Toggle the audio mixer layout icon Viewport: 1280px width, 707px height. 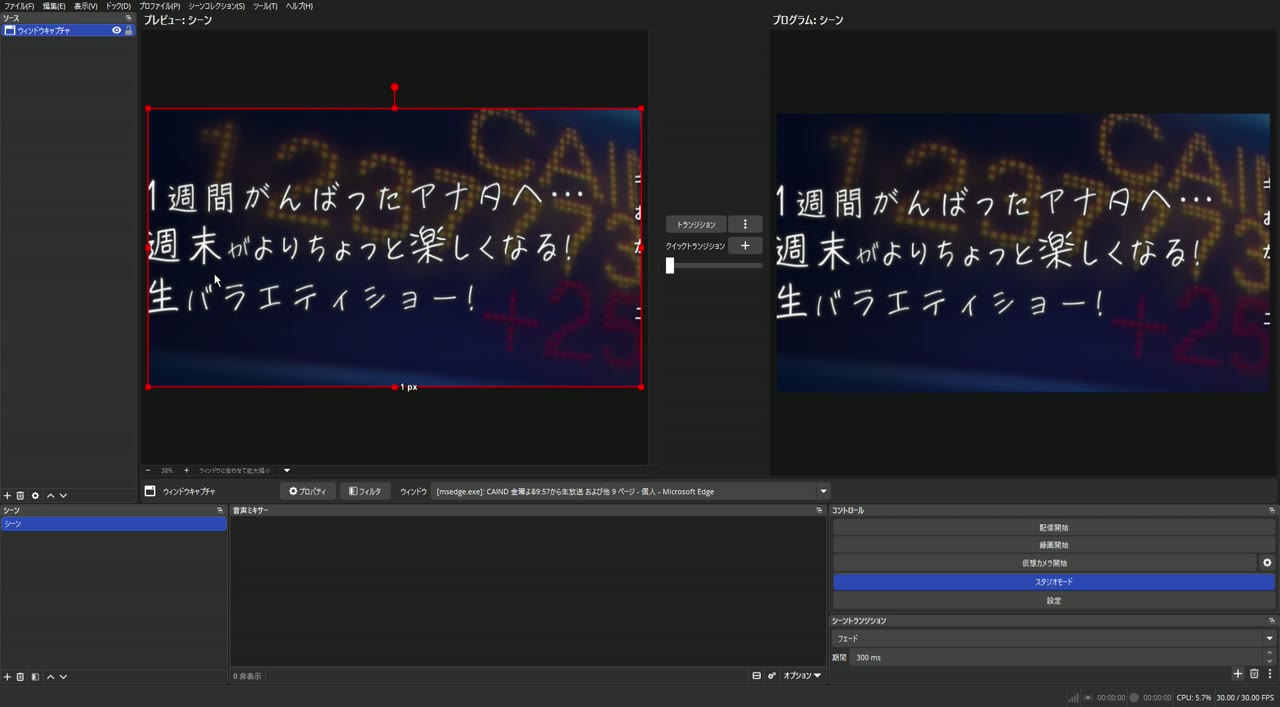(x=756, y=676)
